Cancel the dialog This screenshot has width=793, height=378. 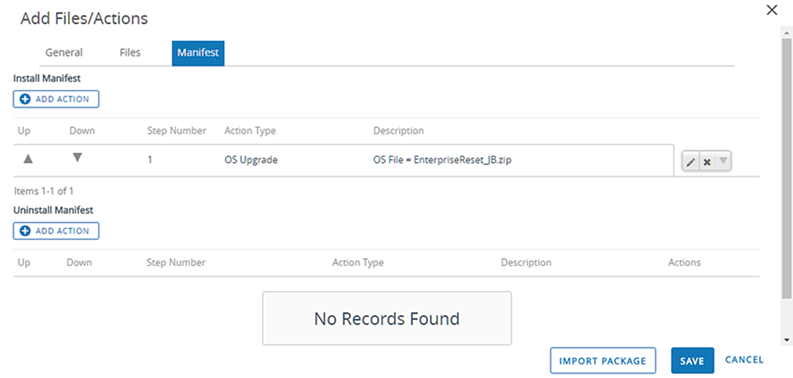[744, 360]
